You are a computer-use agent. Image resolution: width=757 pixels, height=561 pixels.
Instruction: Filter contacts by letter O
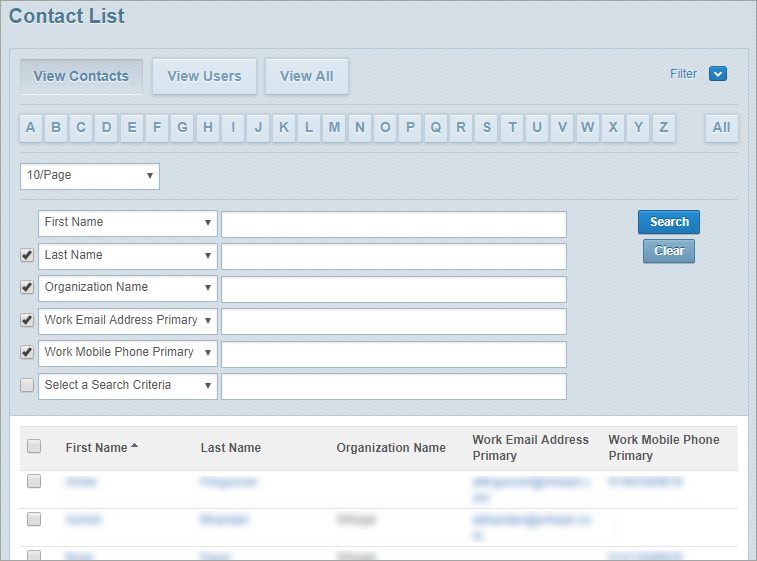(385, 128)
